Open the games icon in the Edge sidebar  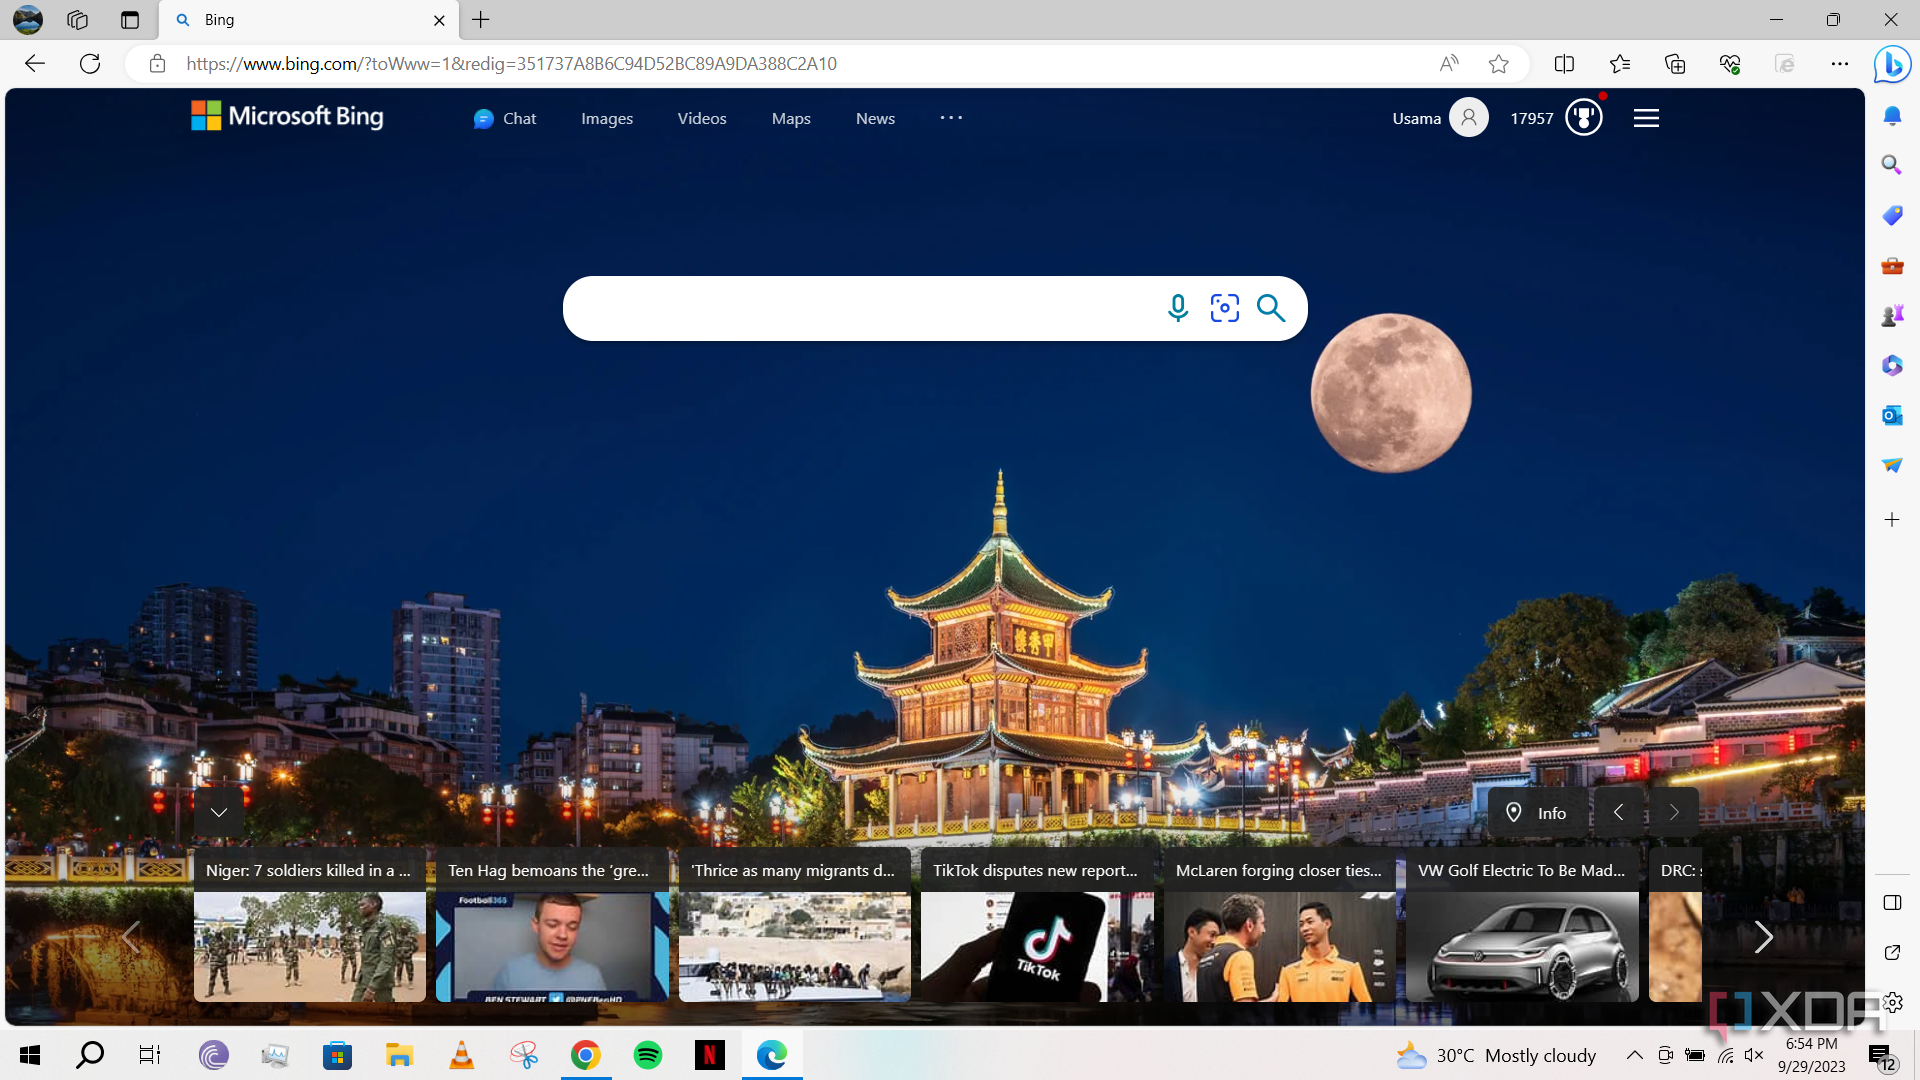click(x=1892, y=315)
